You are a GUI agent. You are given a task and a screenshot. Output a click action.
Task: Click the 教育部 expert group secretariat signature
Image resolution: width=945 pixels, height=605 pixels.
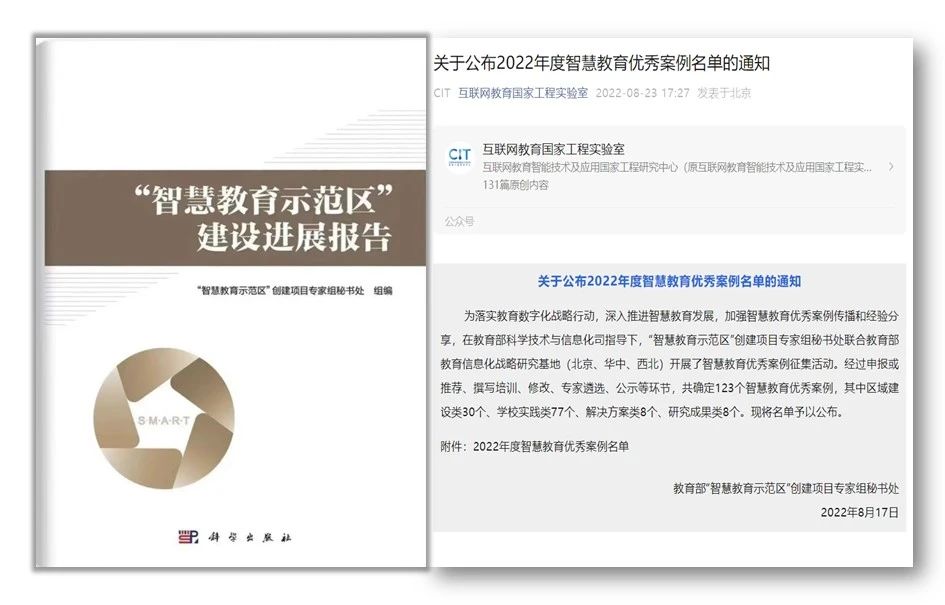click(x=785, y=489)
